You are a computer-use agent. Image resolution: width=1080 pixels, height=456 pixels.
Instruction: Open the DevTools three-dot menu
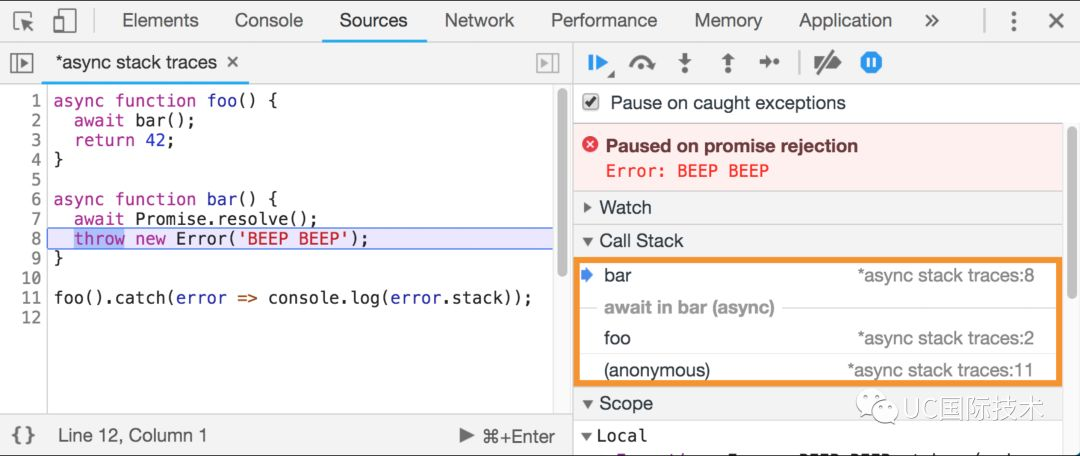[1013, 21]
